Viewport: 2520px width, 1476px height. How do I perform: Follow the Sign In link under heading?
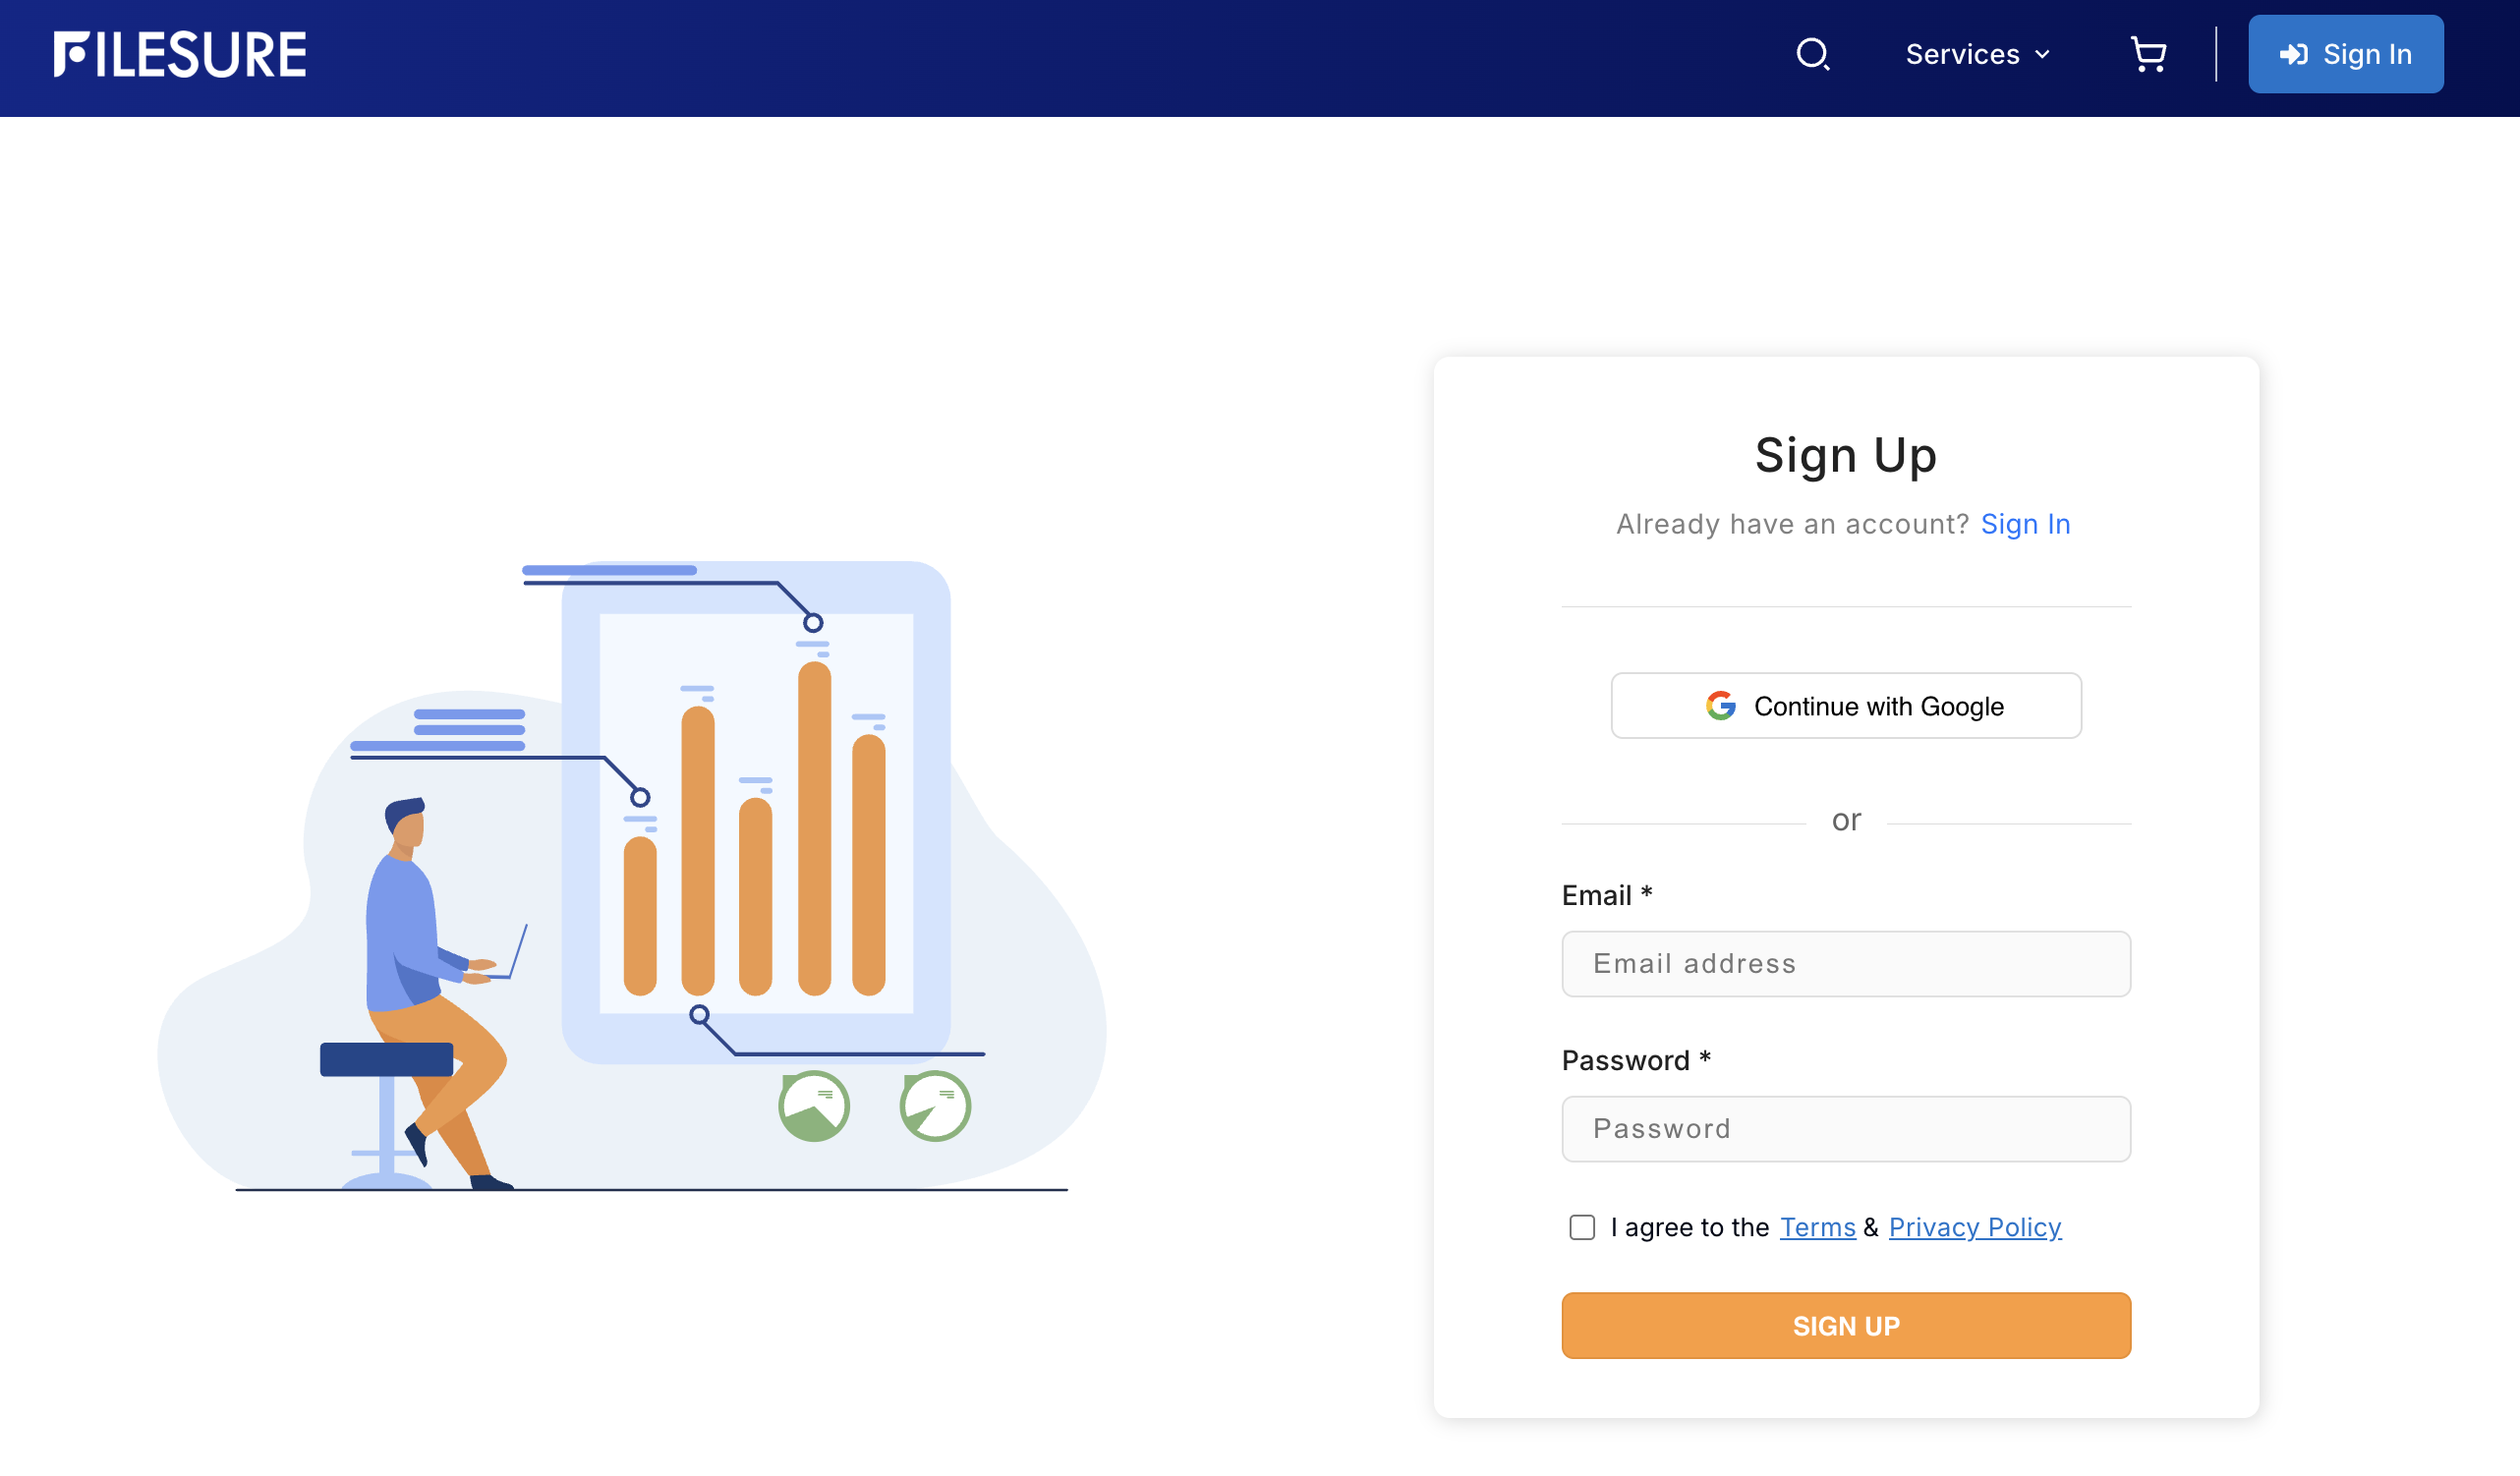coord(2025,524)
